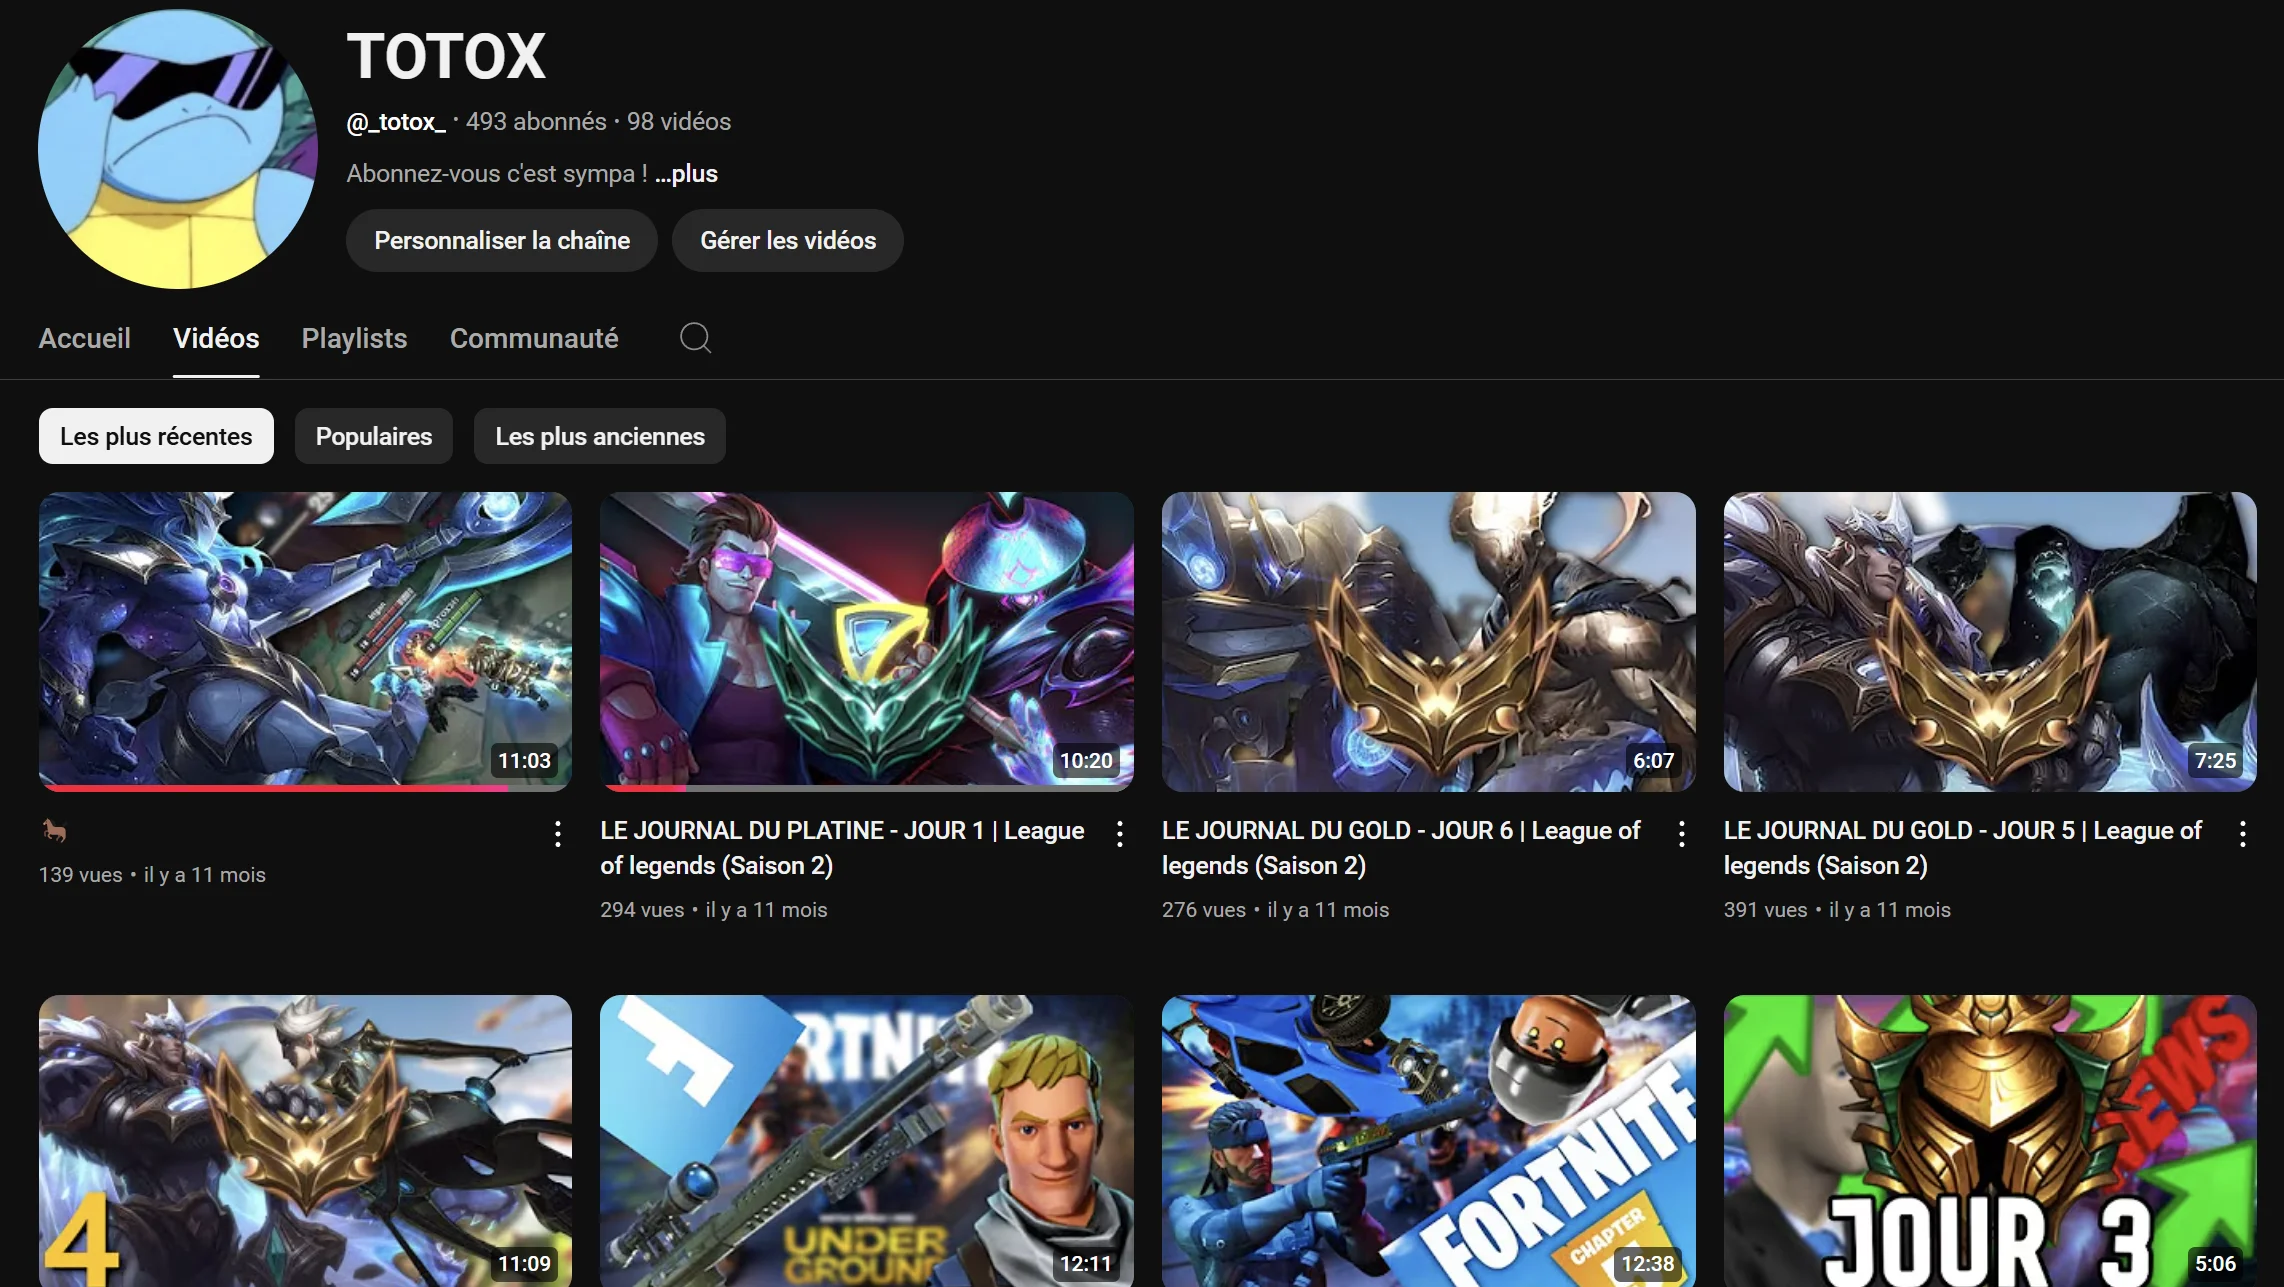Click the TOTOX Squirtle channel avatar

tap(178, 149)
